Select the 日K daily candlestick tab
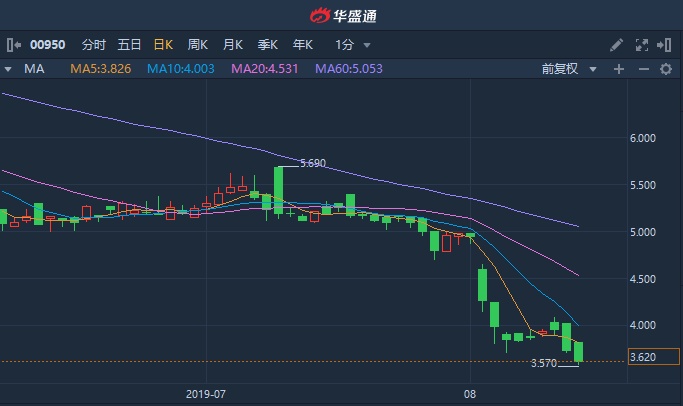683x406 pixels. 163,45
